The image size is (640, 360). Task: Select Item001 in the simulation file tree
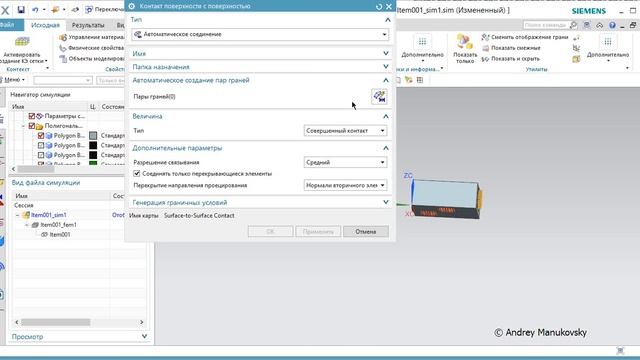60,235
